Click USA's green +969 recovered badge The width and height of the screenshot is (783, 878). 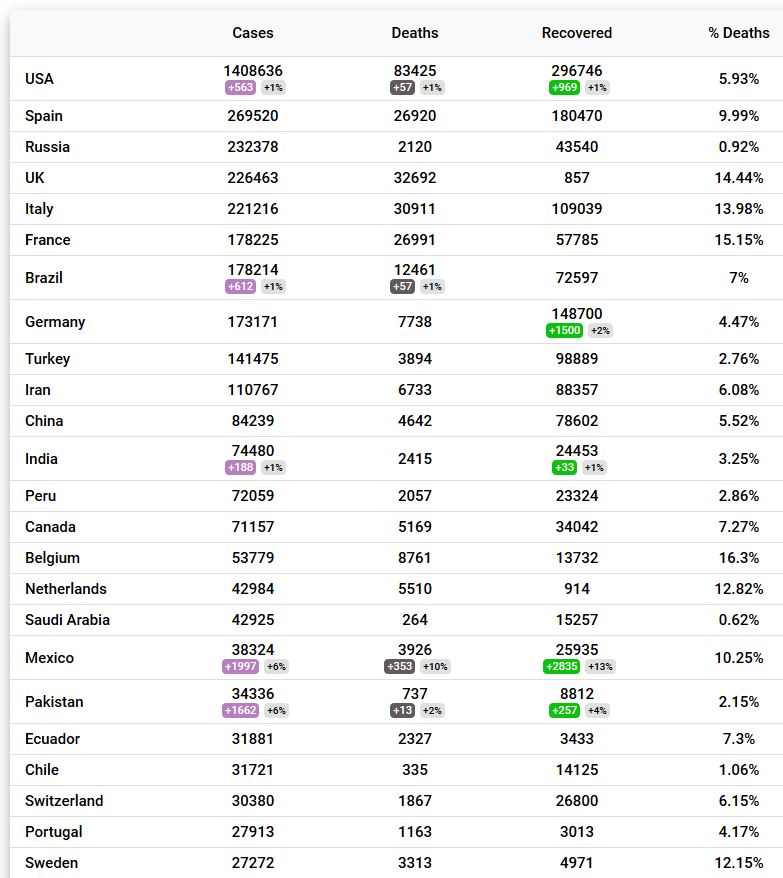(x=564, y=87)
